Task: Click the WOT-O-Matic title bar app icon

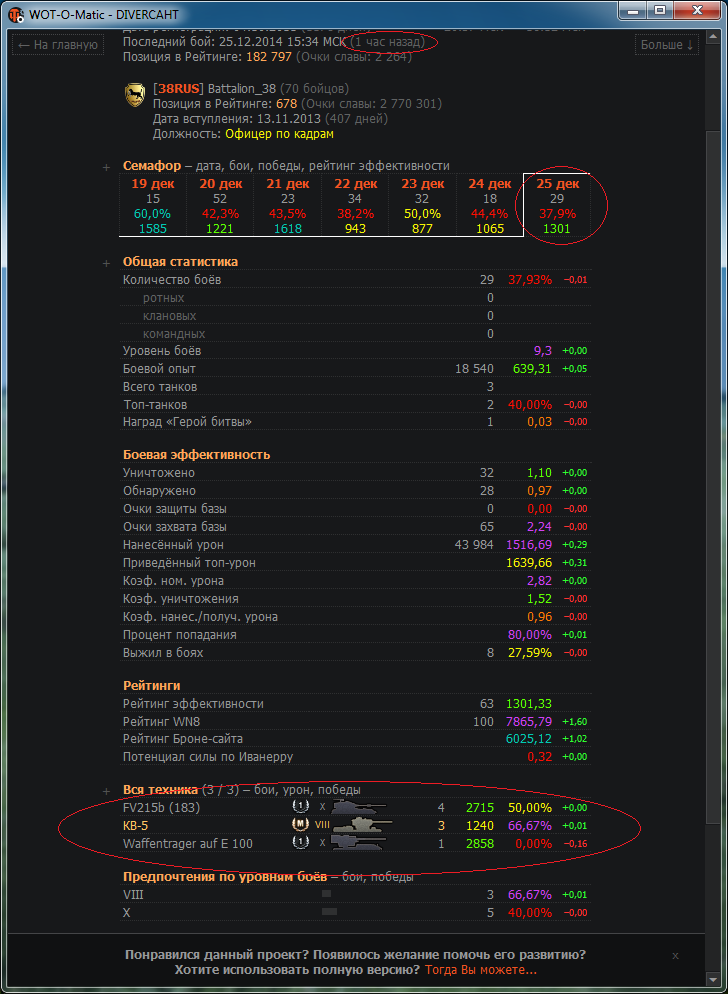Action: pos(16,14)
